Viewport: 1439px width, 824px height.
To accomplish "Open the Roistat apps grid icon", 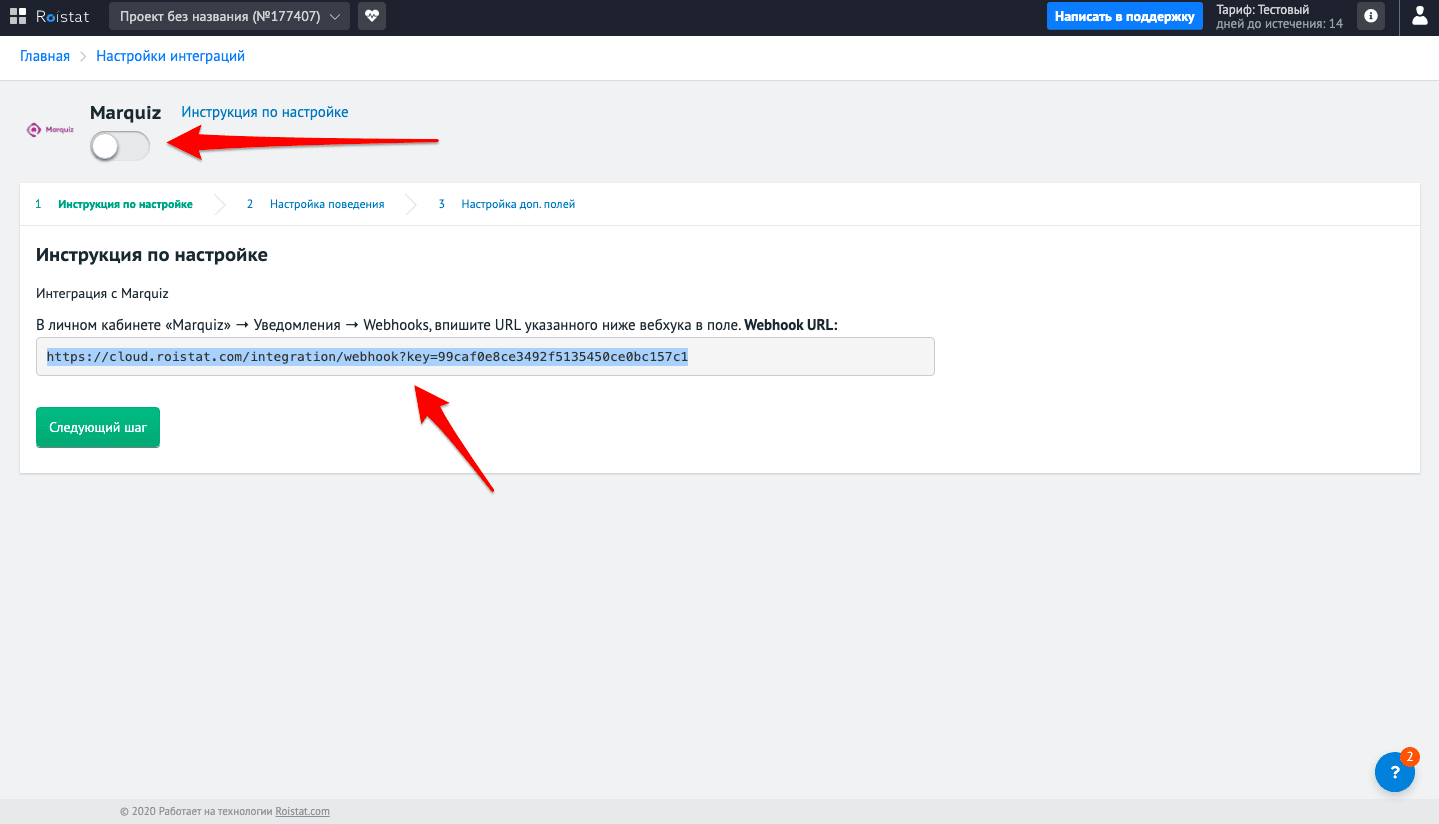I will [x=17, y=16].
